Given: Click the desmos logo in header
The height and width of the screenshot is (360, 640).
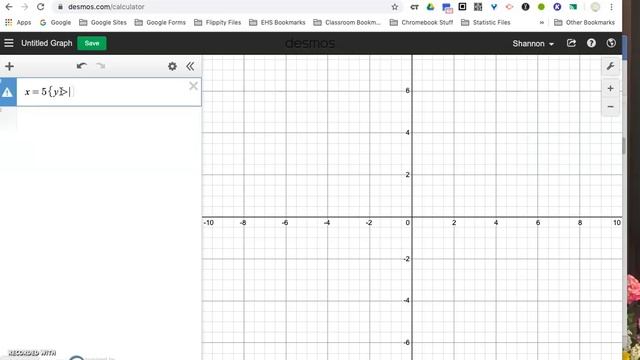Looking at the screenshot, I should point(310,43).
